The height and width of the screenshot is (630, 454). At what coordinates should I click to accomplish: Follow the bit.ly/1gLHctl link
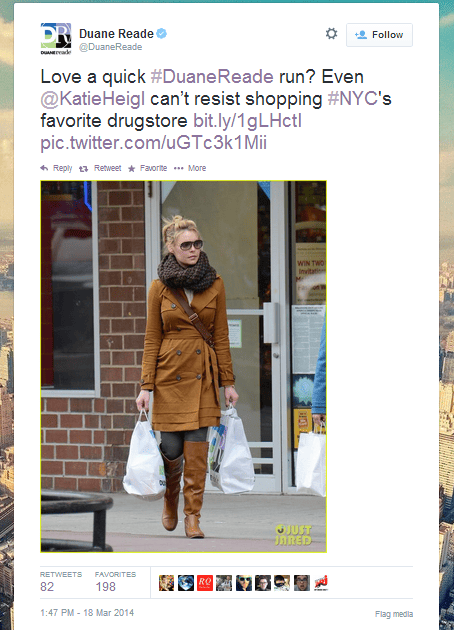[x=247, y=121]
